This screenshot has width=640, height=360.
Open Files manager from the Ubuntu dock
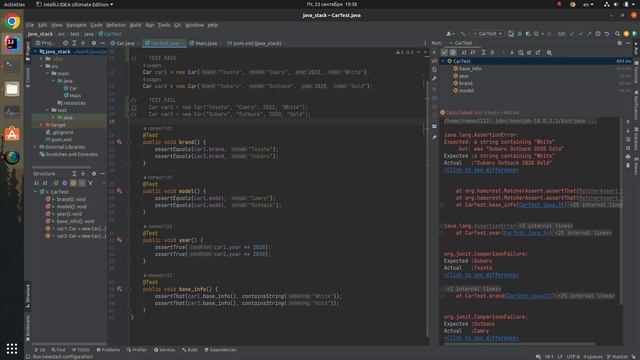pyautogui.click(x=12, y=89)
